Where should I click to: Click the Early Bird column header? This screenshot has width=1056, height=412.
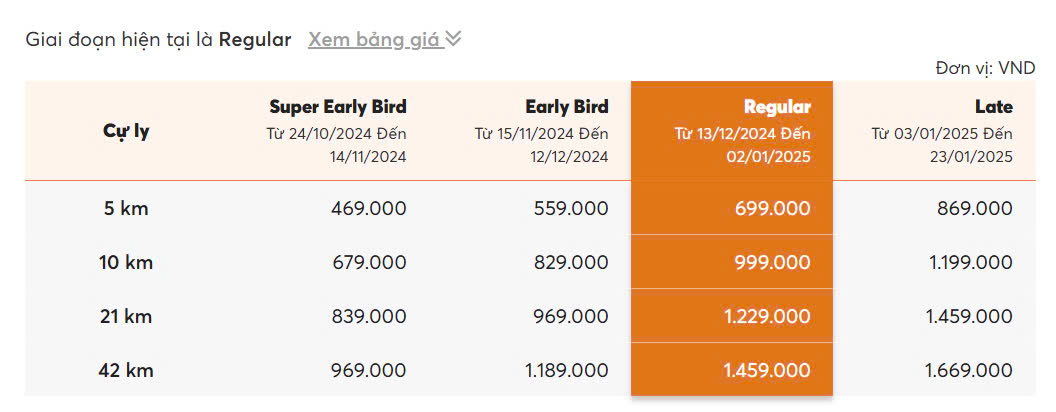(566, 107)
